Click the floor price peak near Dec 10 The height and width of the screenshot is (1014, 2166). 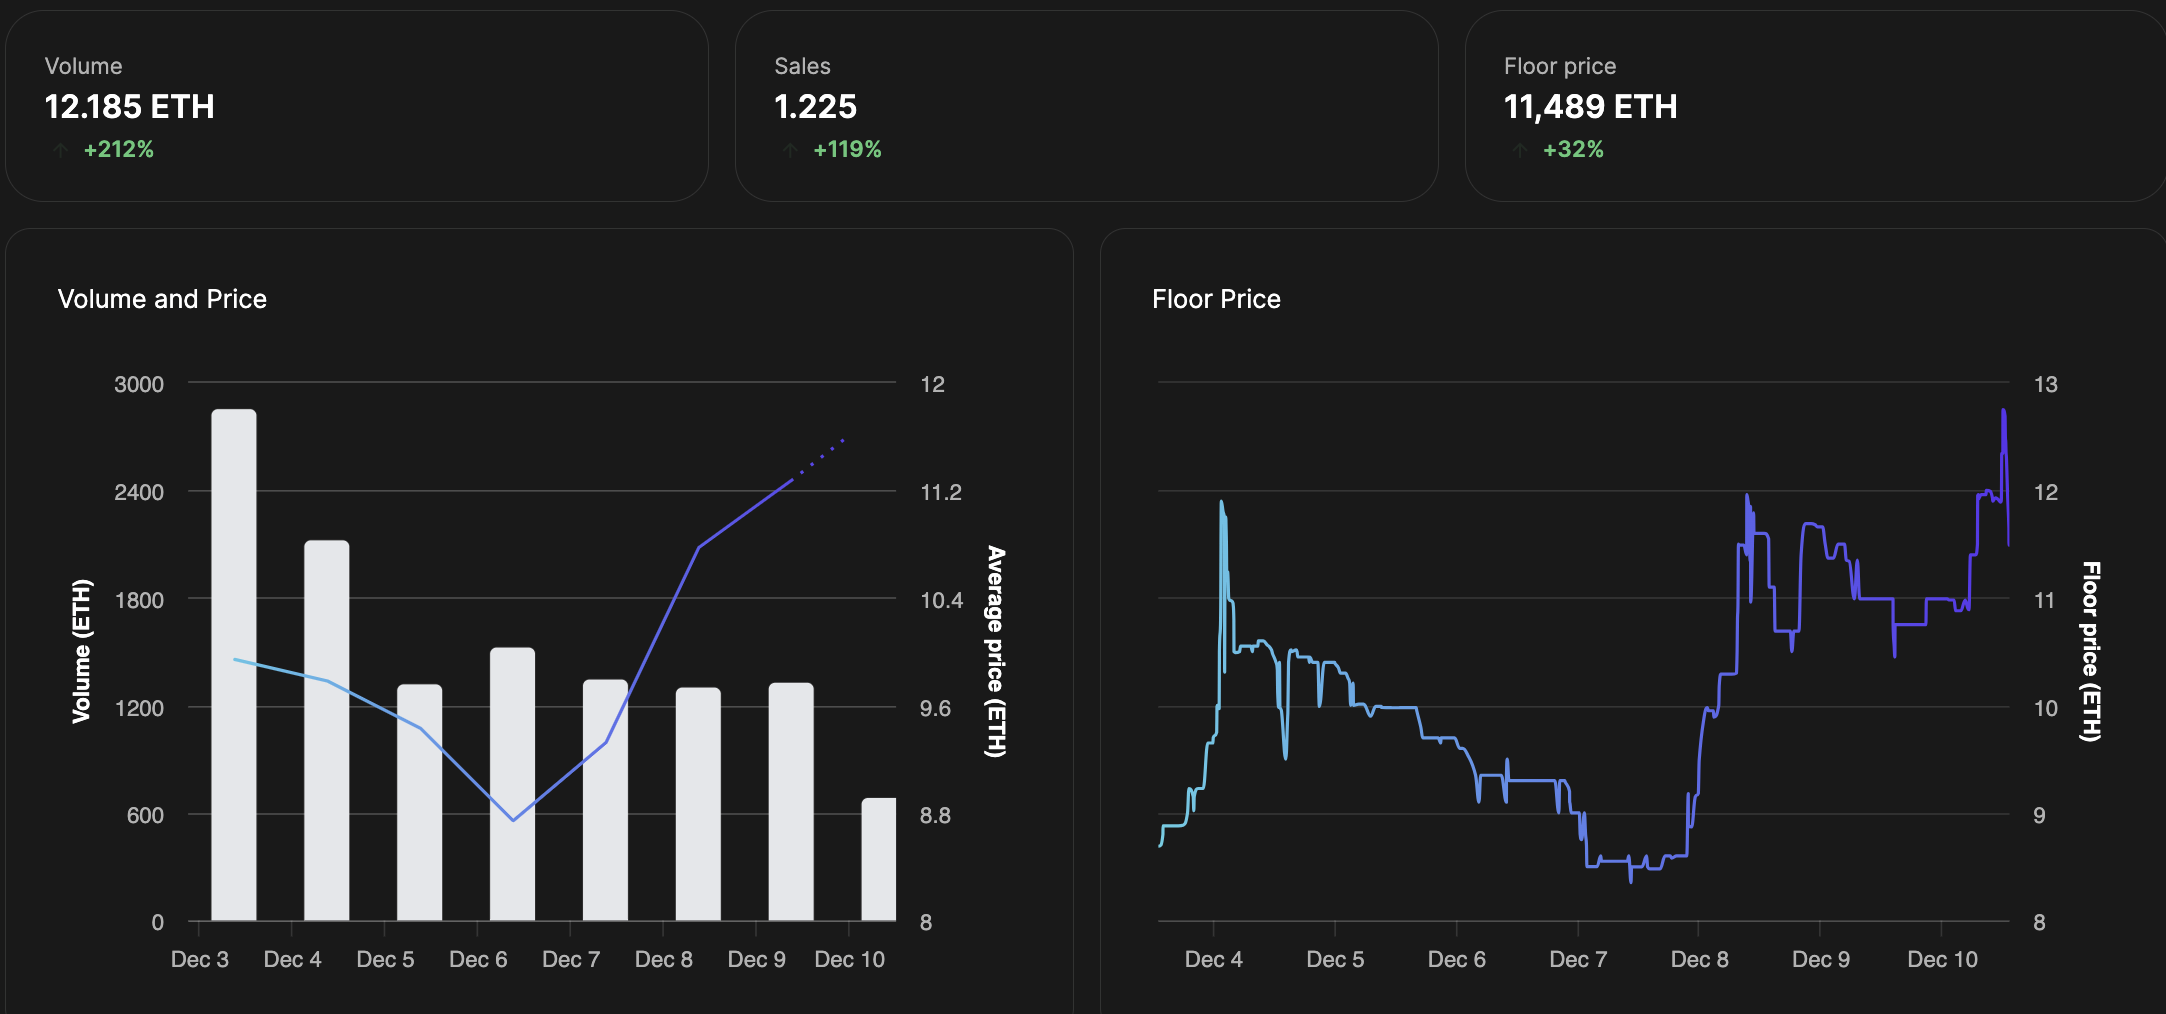2003,411
